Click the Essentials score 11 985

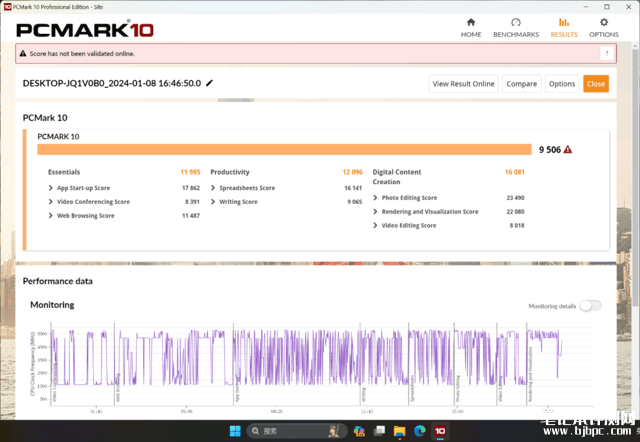coord(190,172)
